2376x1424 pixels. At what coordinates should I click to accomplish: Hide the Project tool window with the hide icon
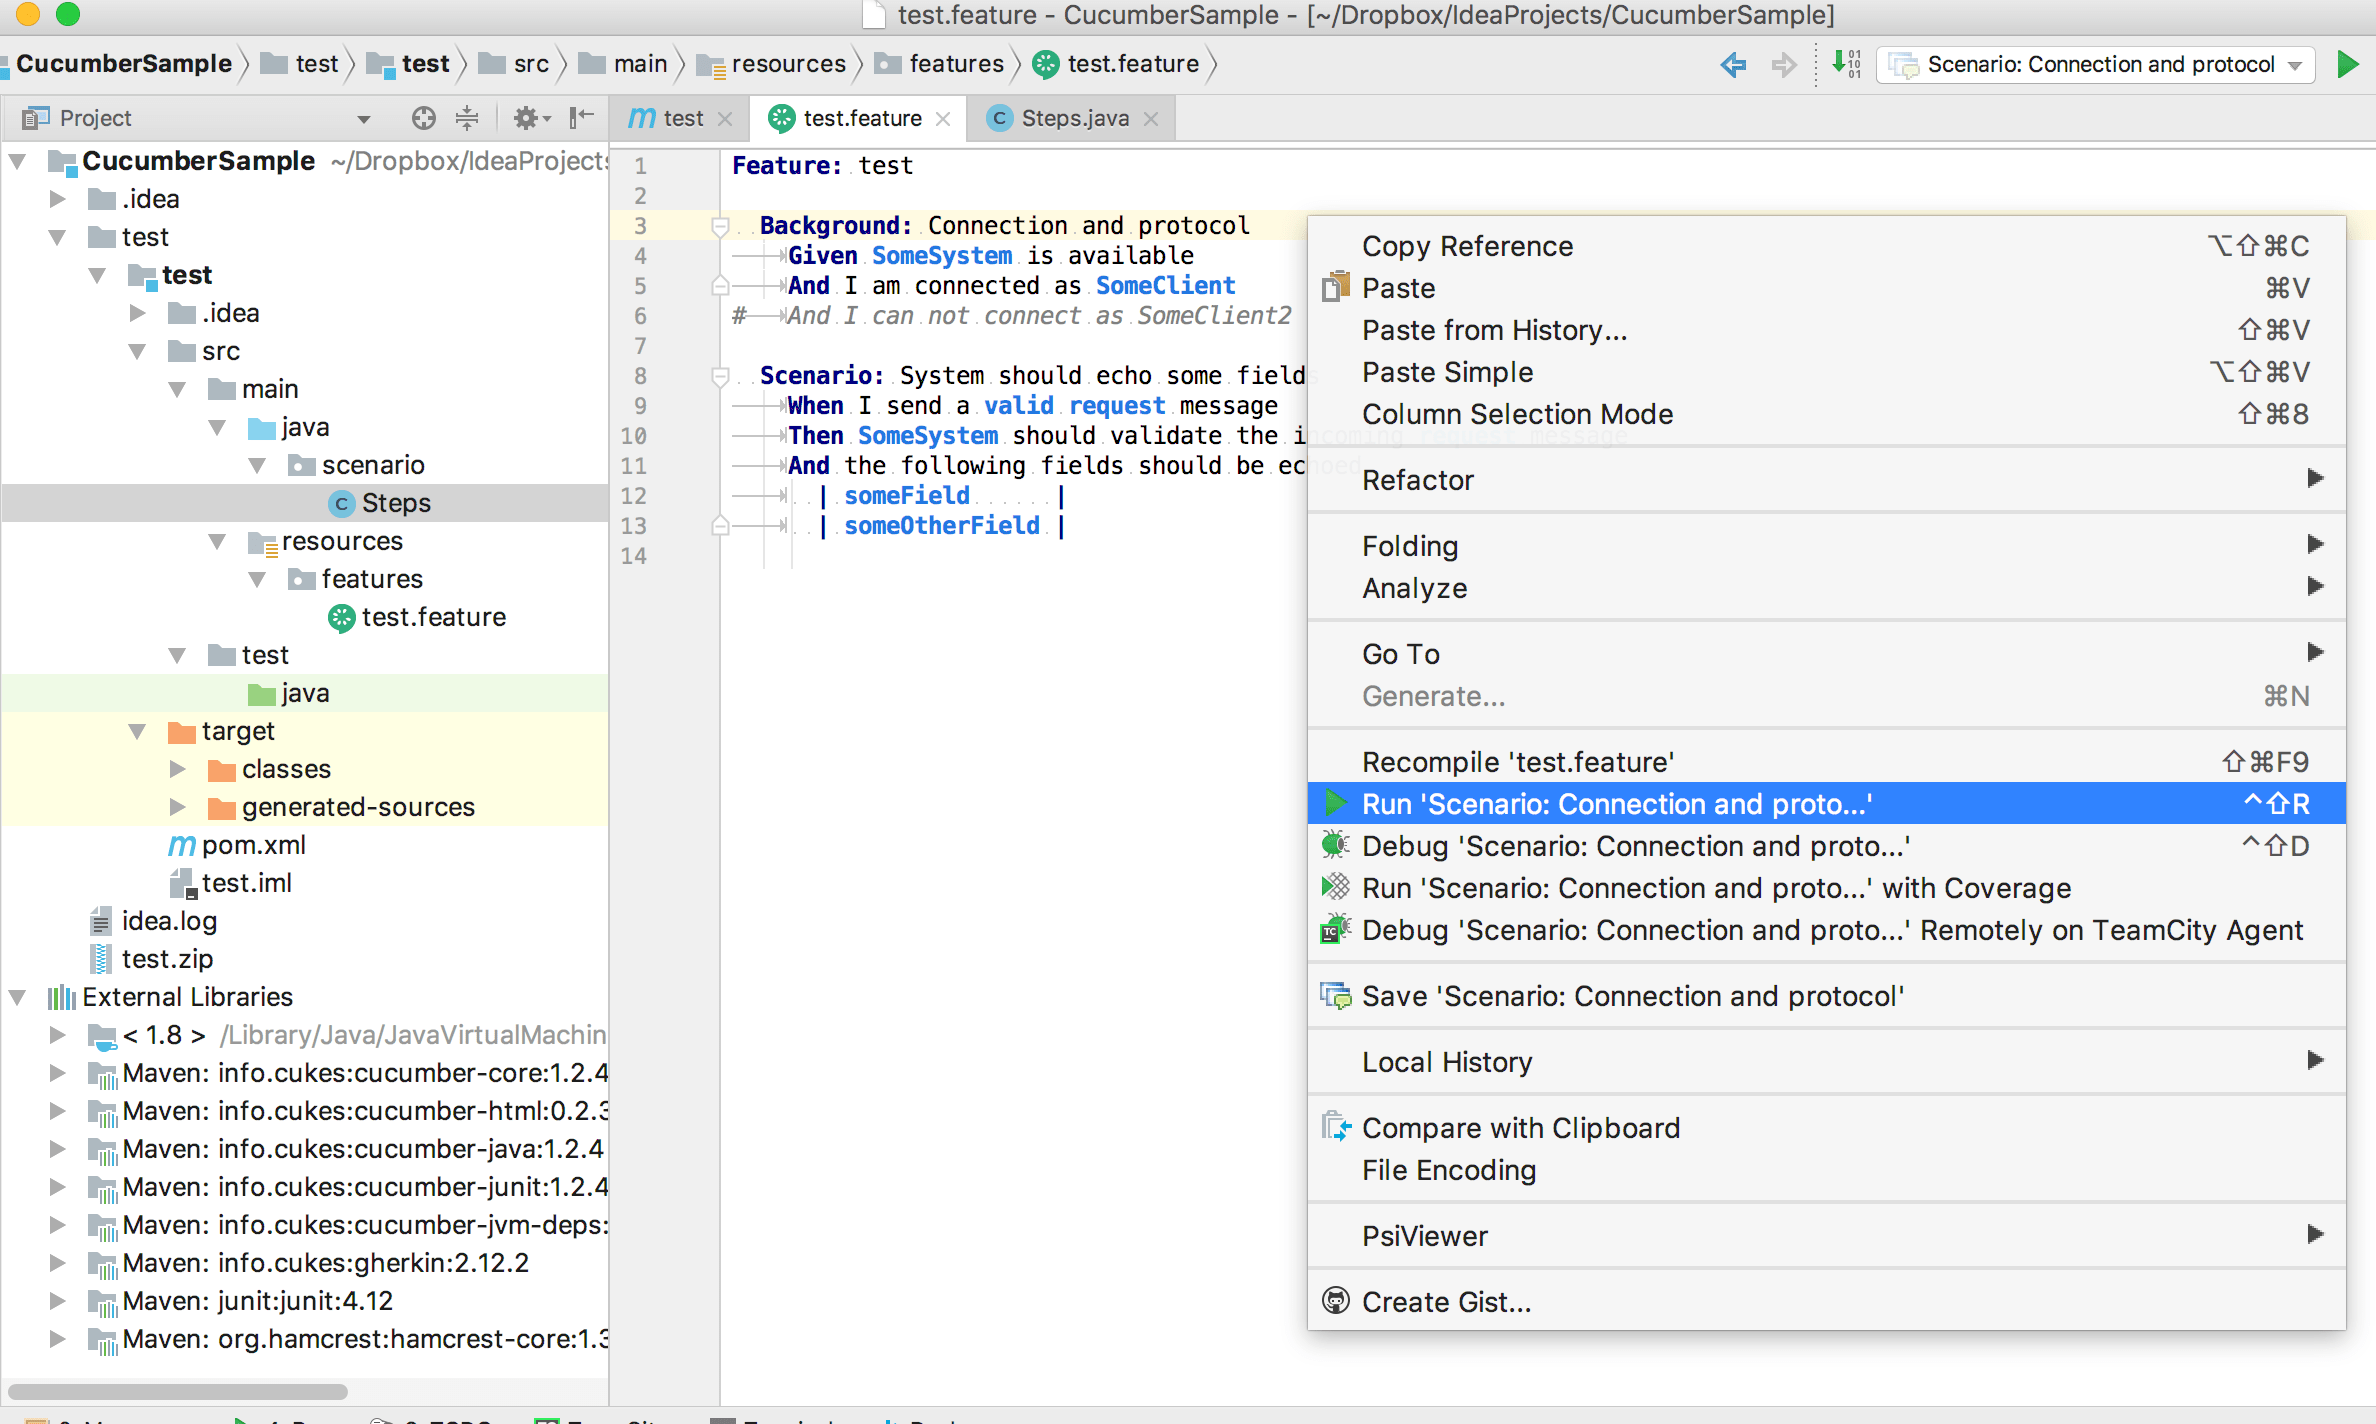[x=576, y=118]
